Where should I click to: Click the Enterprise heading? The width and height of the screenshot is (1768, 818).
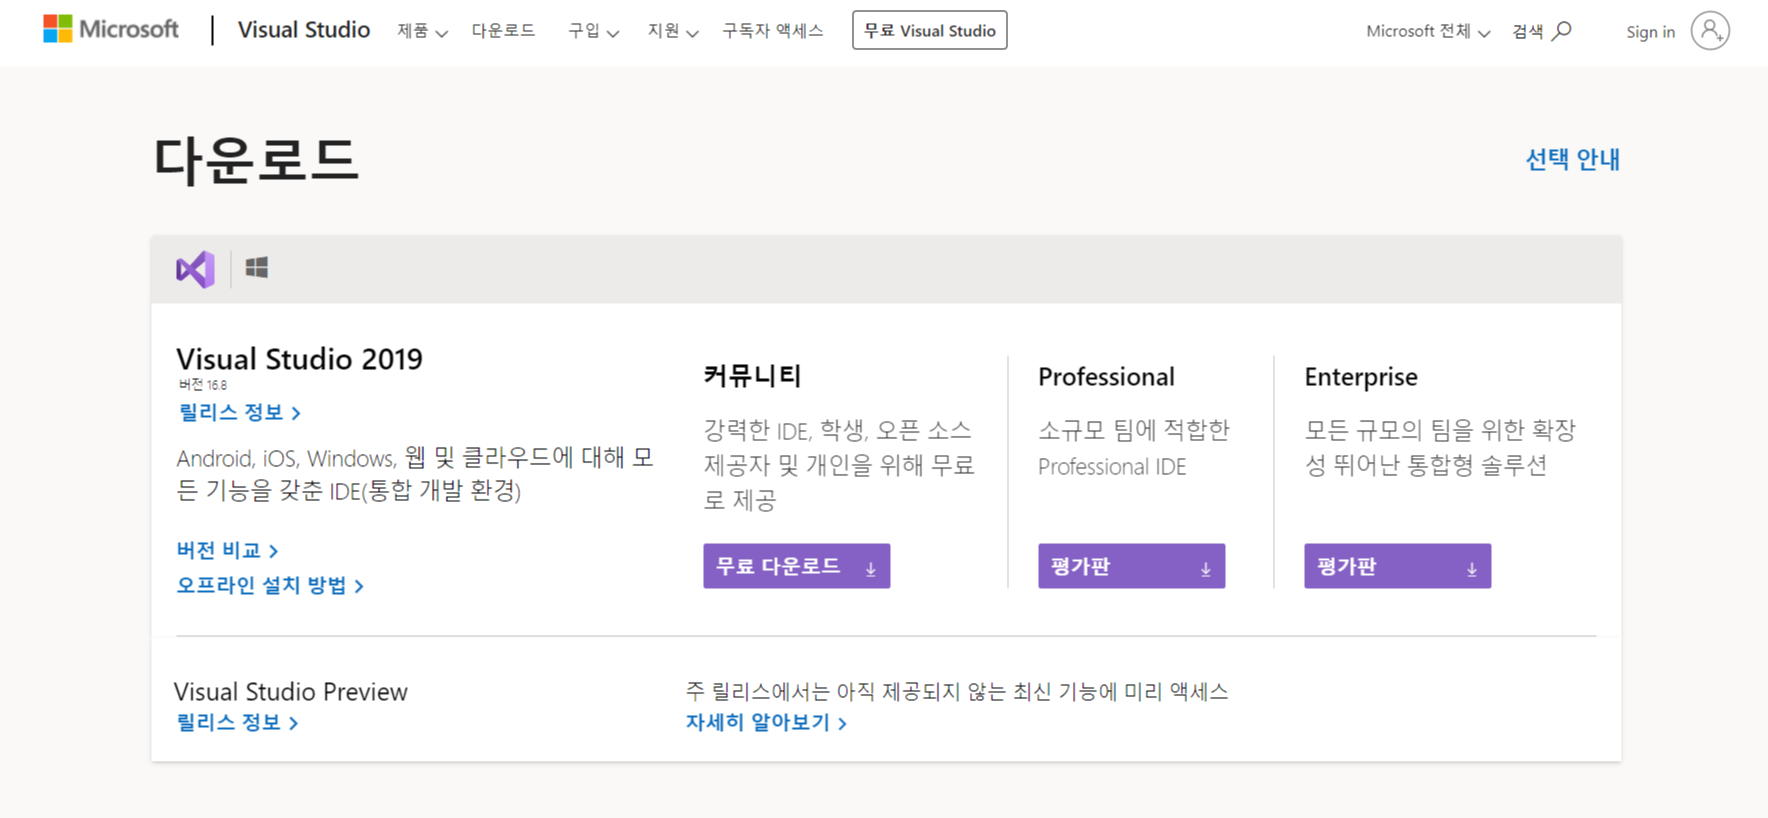tap(1361, 377)
